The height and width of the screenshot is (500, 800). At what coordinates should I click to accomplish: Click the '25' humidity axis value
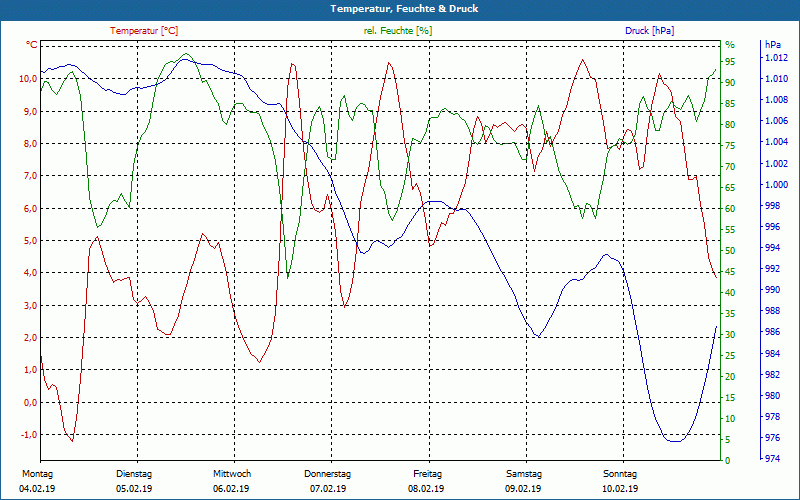(x=730, y=356)
